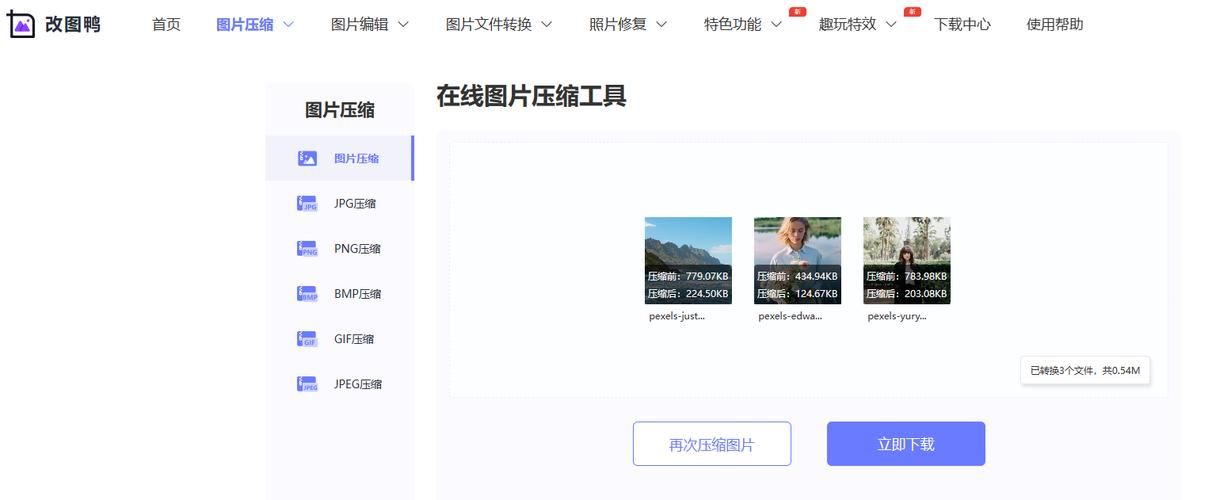Select the BMP压缩 sidebar icon

[307, 293]
